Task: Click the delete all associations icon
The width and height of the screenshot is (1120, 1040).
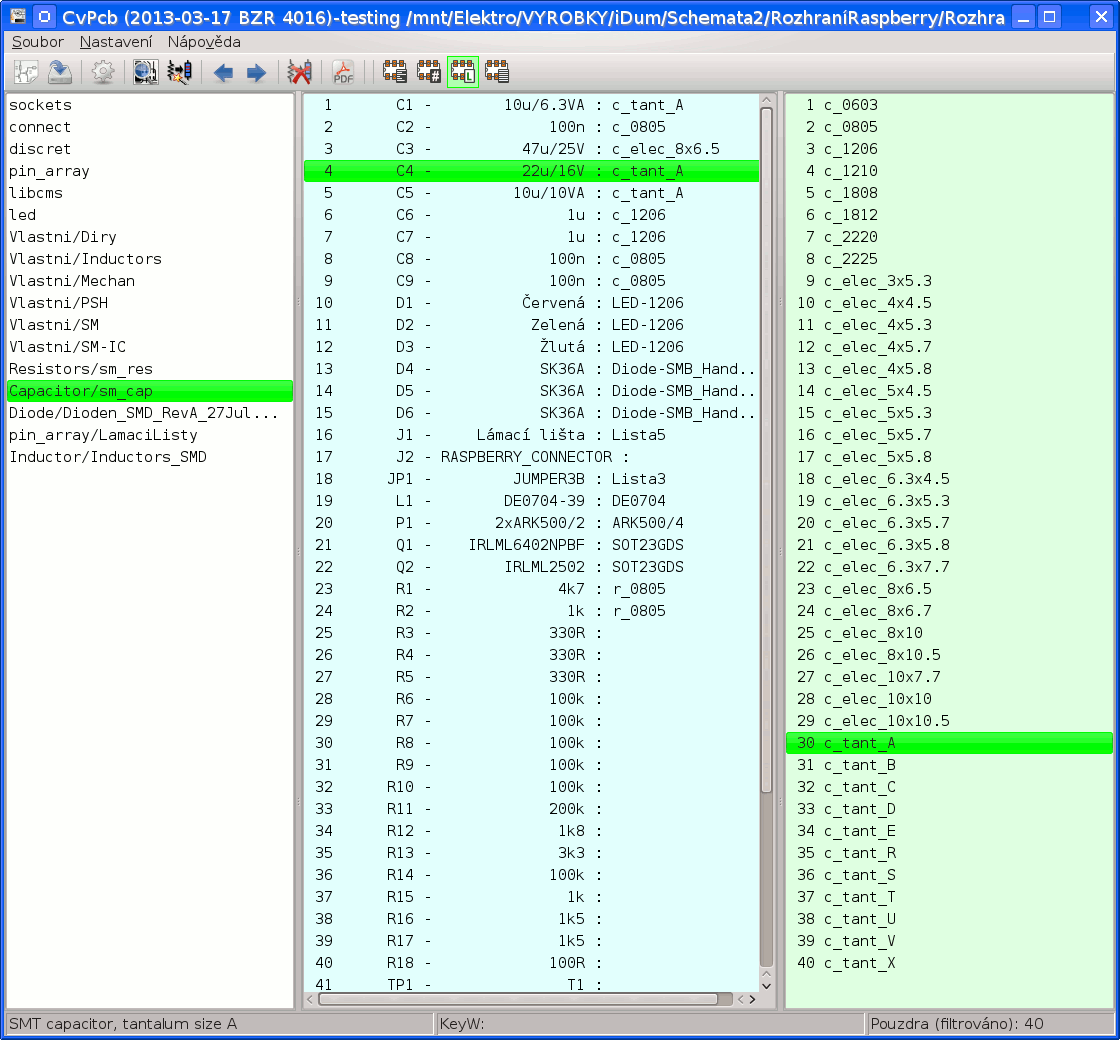Action: click(x=299, y=72)
